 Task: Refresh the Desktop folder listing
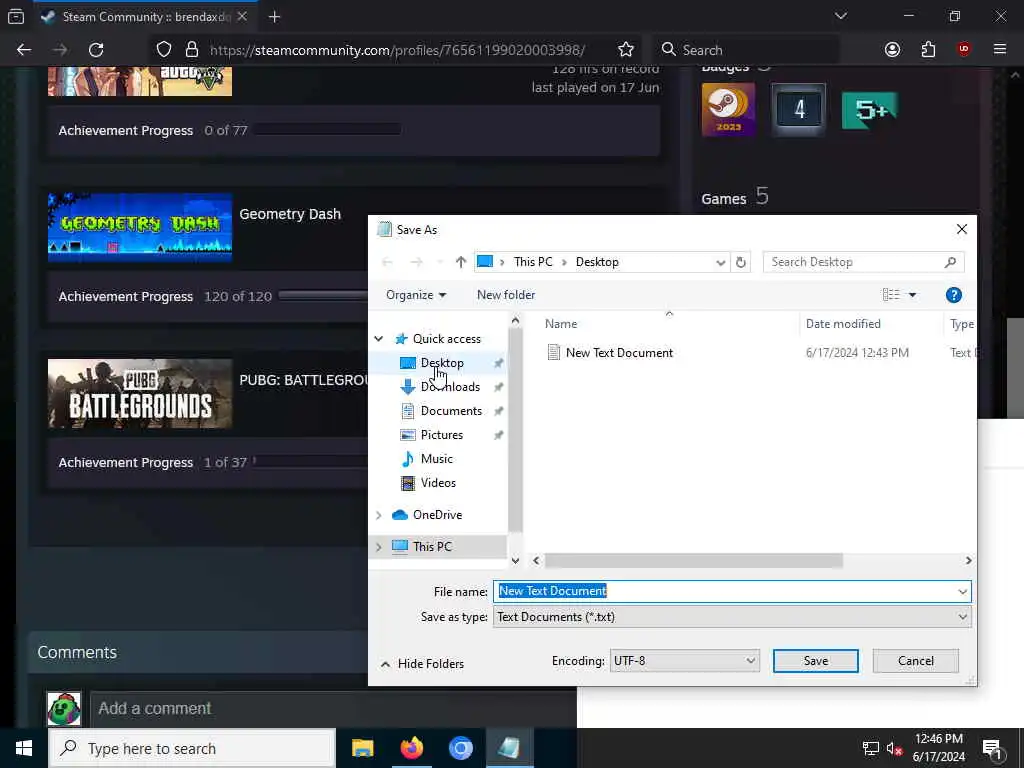tap(741, 262)
